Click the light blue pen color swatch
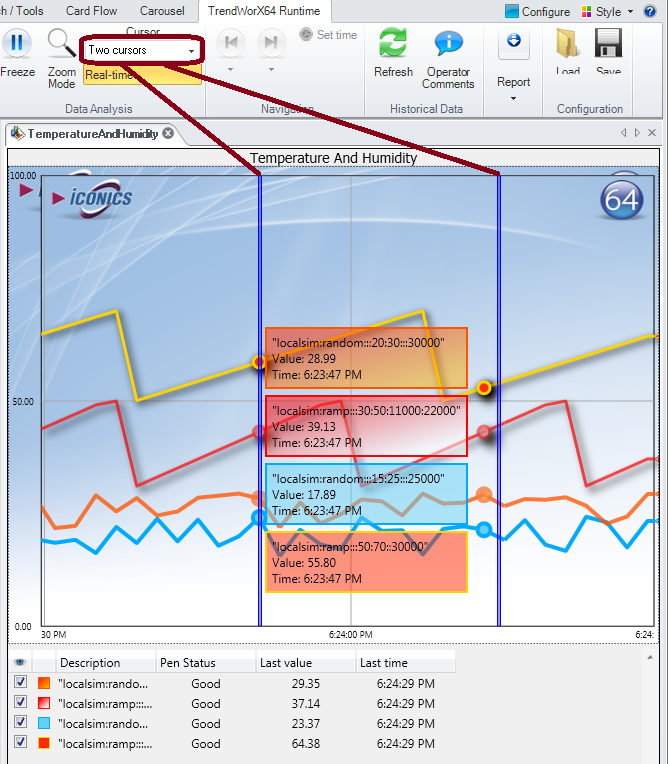 [x=44, y=724]
